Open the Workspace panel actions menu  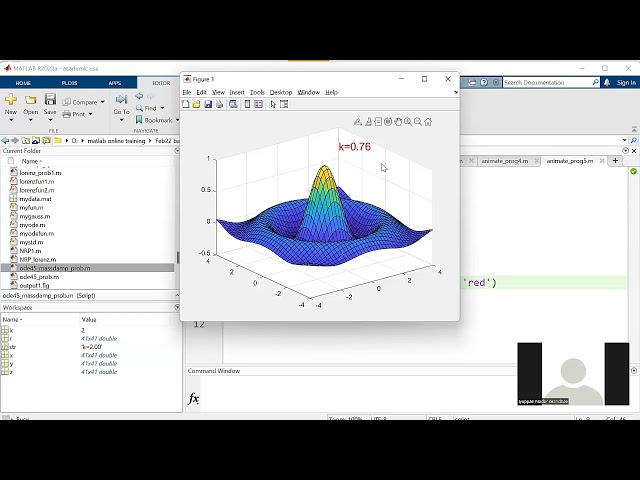coord(177,307)
